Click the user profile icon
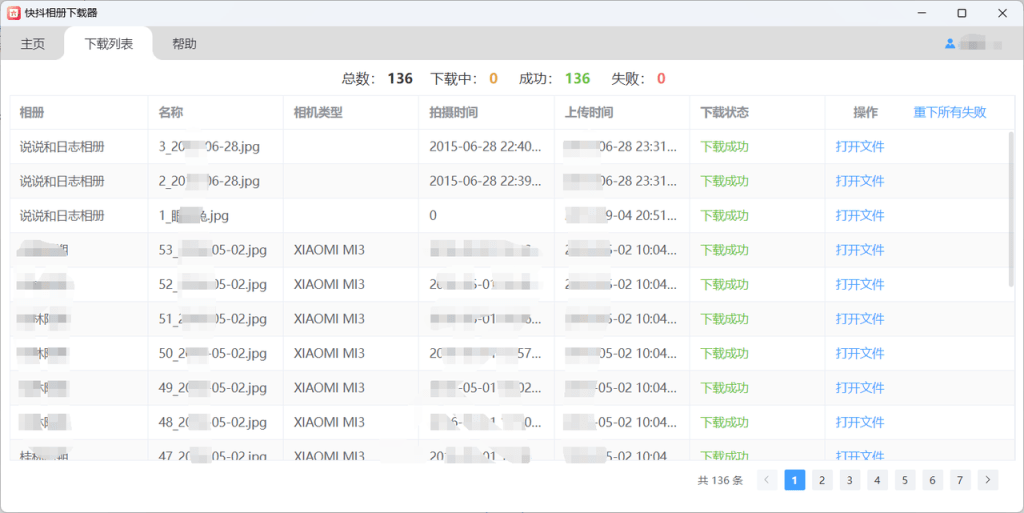This screenshot has width=1024, height=513. (x=950, y=44)
